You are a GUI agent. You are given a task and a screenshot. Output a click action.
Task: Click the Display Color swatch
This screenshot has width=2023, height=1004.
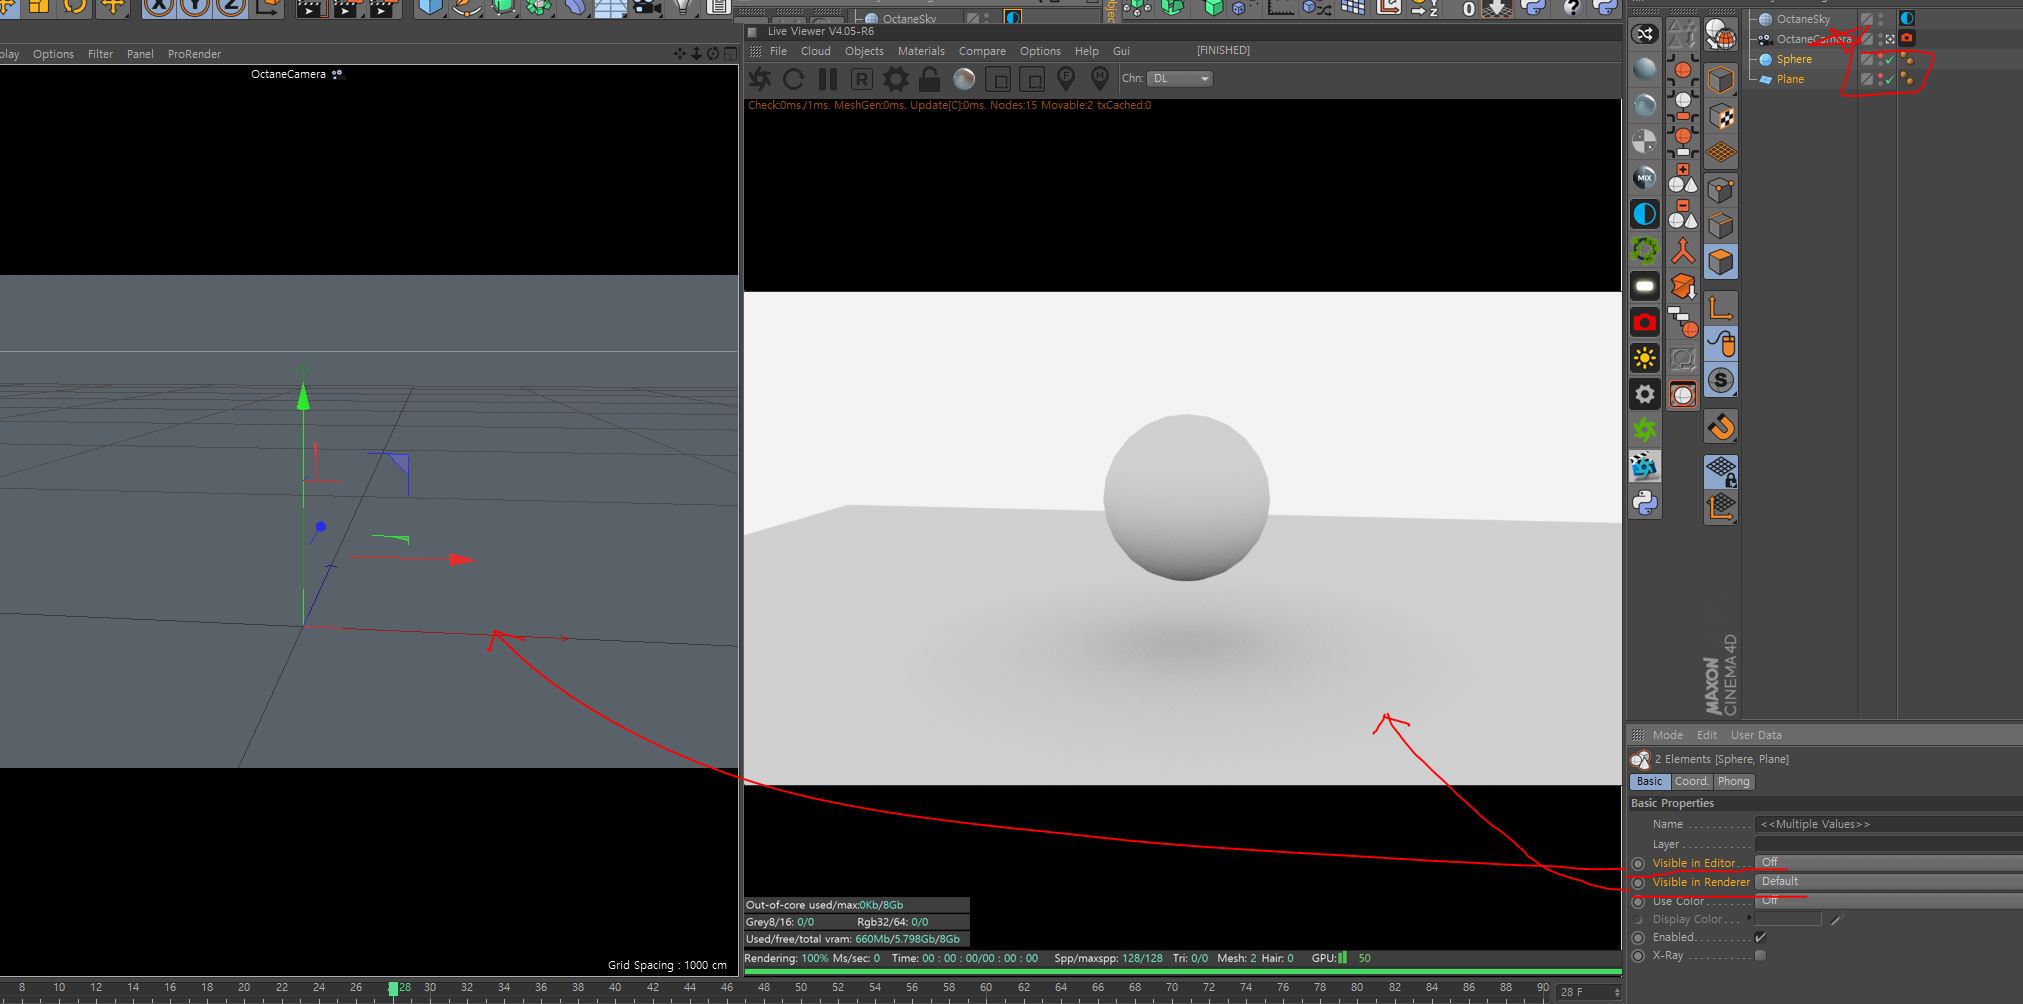click(1788, 919)
